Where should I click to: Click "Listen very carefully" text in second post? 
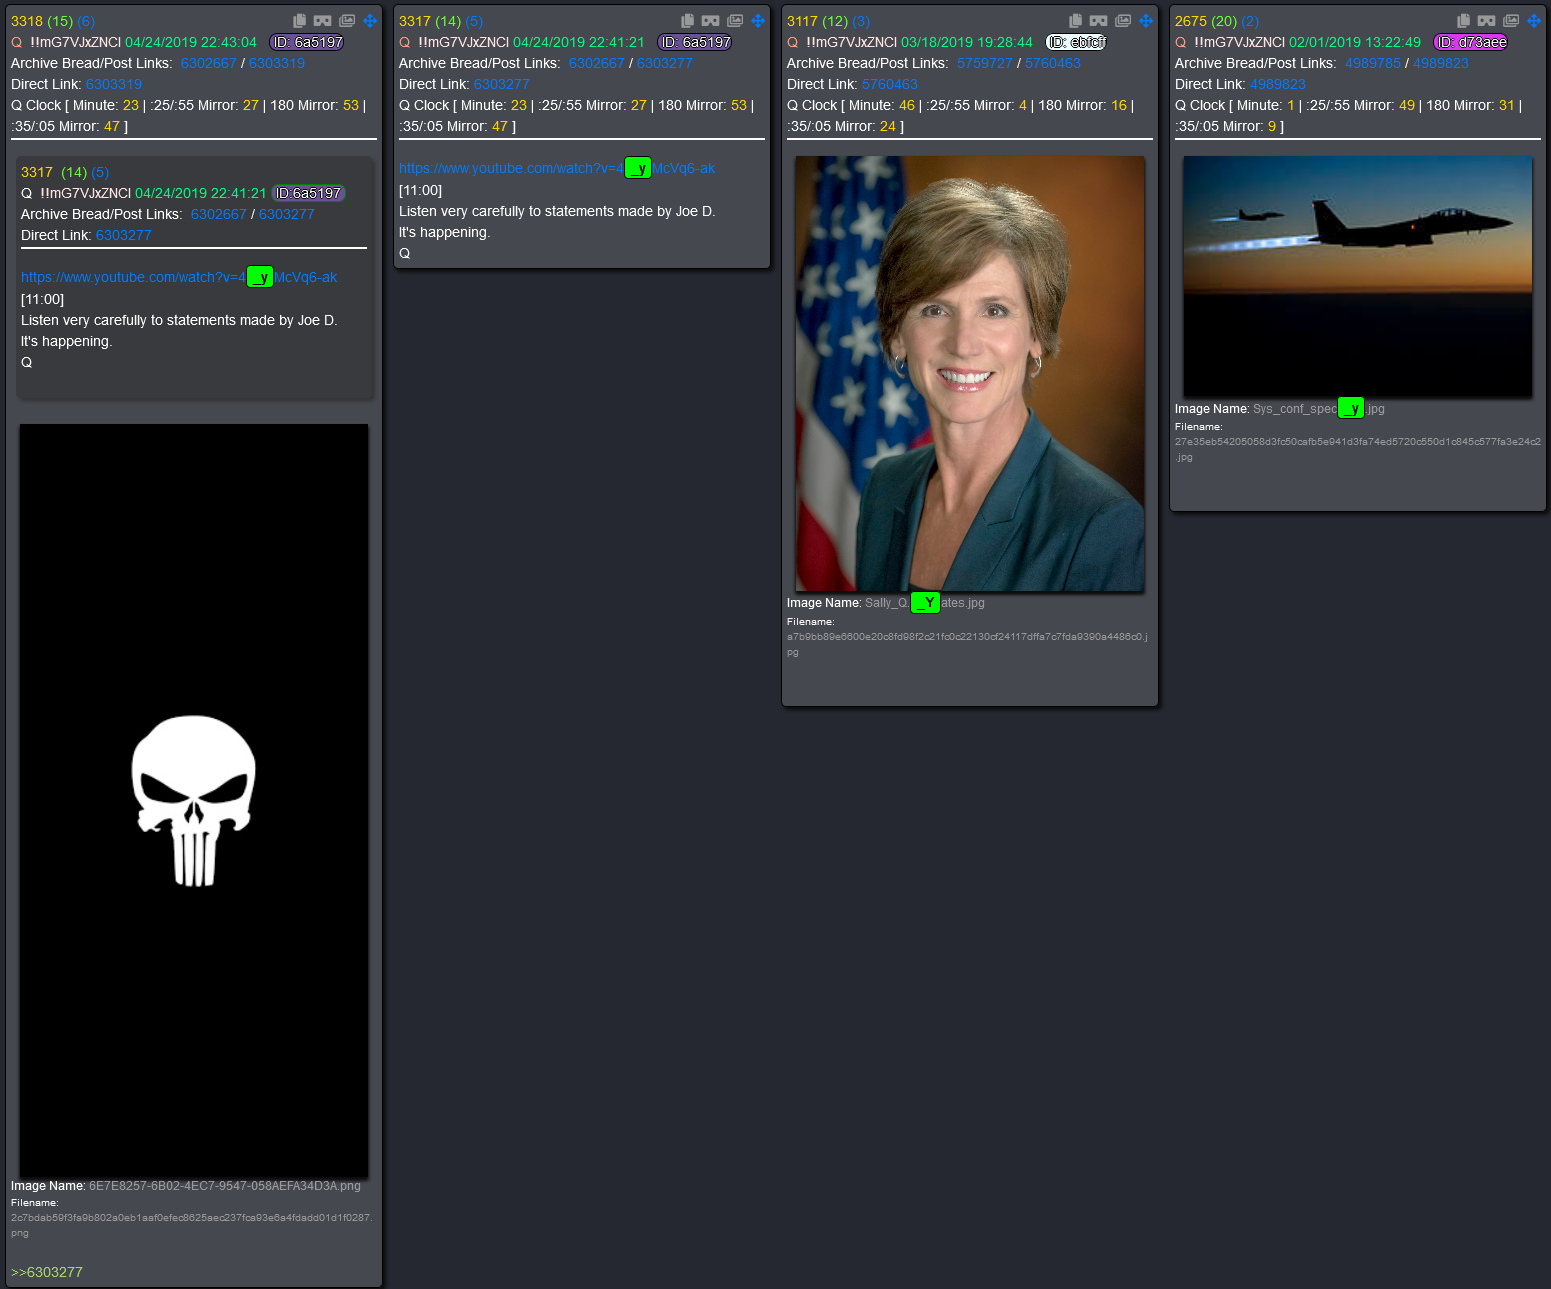(x=557, y=211)
